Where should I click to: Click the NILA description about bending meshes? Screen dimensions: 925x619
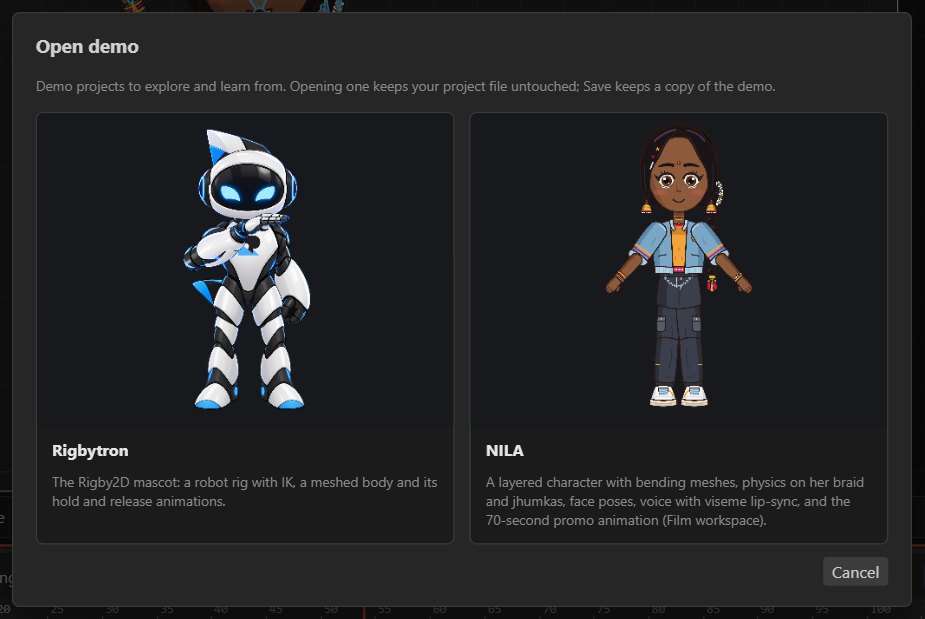click(x=675, y=501)
